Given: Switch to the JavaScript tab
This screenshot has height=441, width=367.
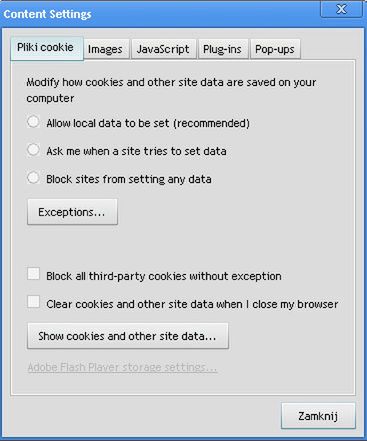Looking at the screenshot, I should coord(163,49).
